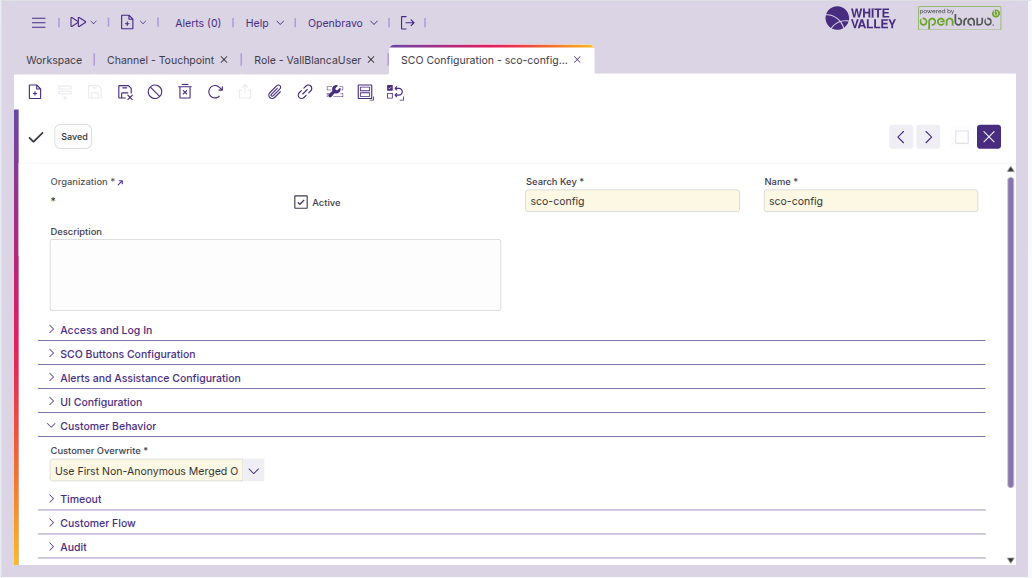Refresh the record with the reload icon
The width and height of the screenshot is (1032, 578).
click(x=215, y=92)
